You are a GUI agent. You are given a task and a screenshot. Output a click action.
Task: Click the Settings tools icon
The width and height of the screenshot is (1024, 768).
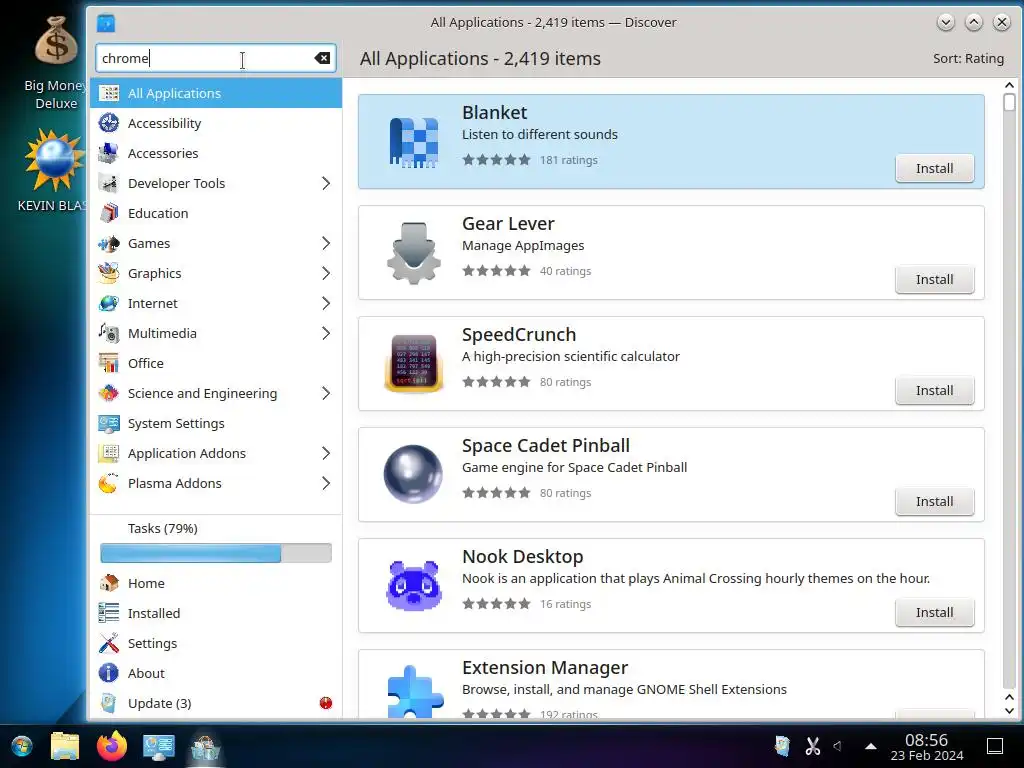[x=108, y=643]
